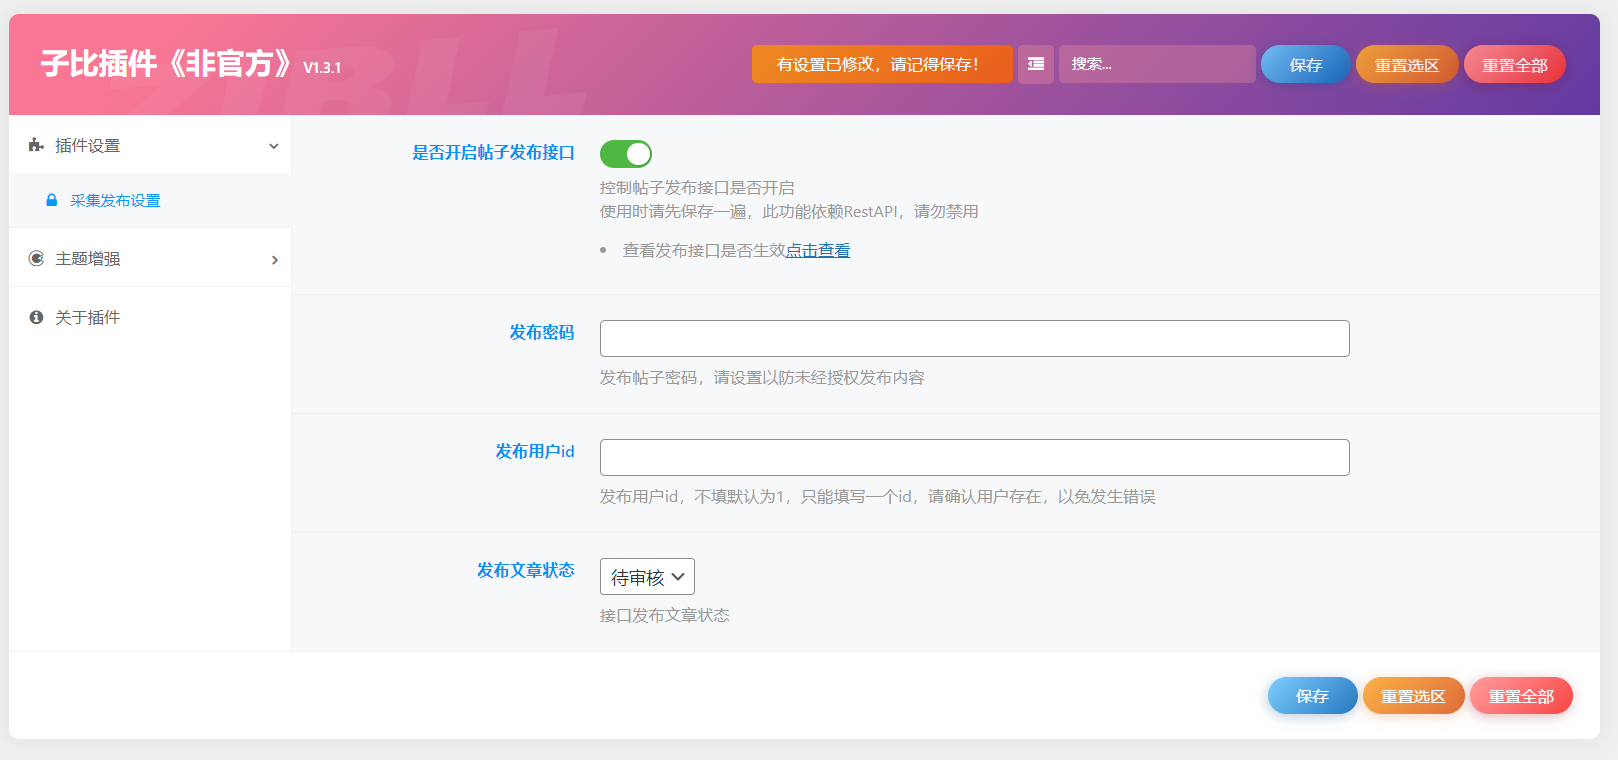The image size is (1618, 760).
Task: Collapse 插件设置 section via its chevron
Action: click(274, 146)
